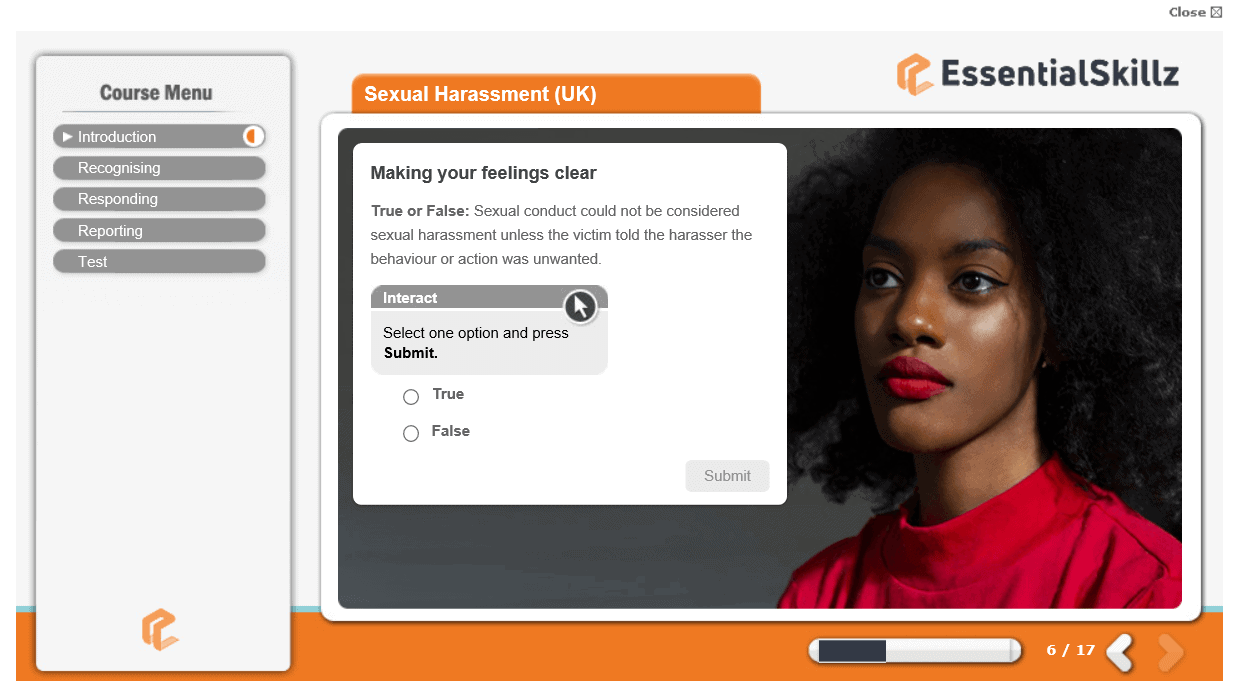Click the orange logo in the course menu panel
Image resolution: width=1236 pixels, height=688 pixels.
click(x=160, y=629)
